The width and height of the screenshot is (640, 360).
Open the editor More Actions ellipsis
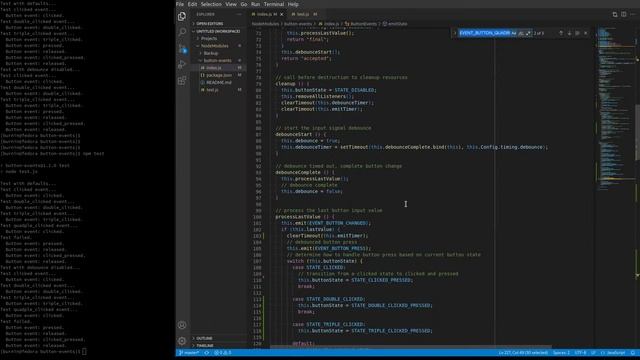point(633,14)
